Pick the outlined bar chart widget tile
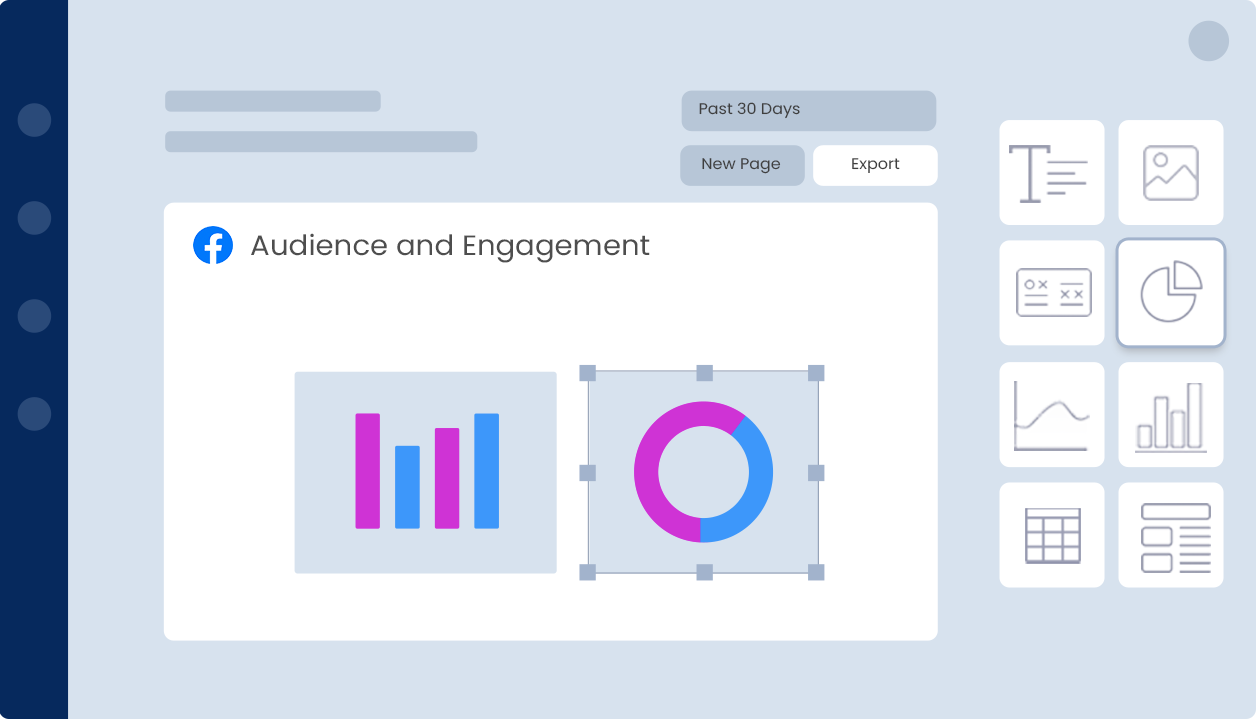 click(x=1171, y=414)
